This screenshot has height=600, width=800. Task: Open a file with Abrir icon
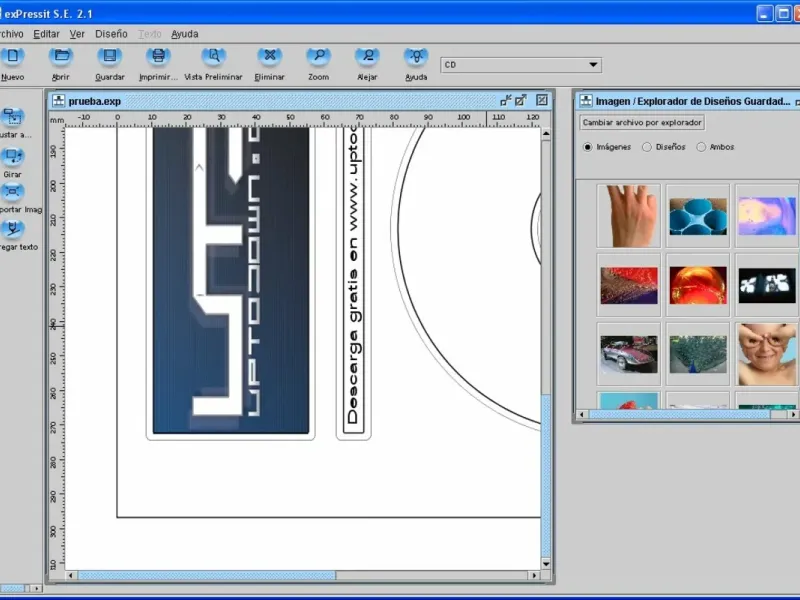(61, 57)
